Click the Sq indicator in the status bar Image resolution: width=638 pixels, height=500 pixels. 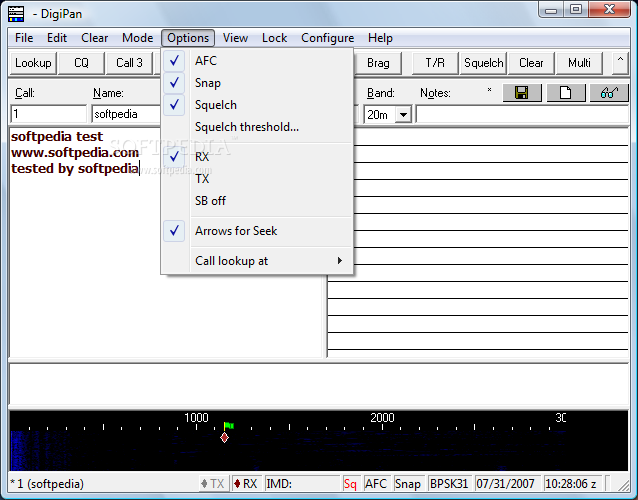[350, 484]
